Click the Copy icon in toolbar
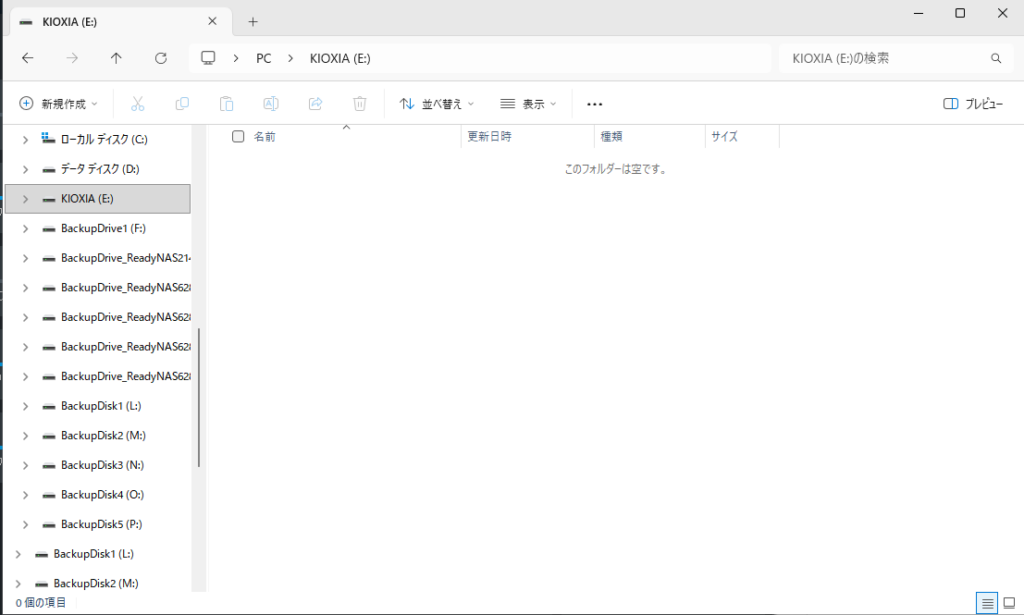The width and height of the screenshot is (1024, 615). tap(182, 103)
